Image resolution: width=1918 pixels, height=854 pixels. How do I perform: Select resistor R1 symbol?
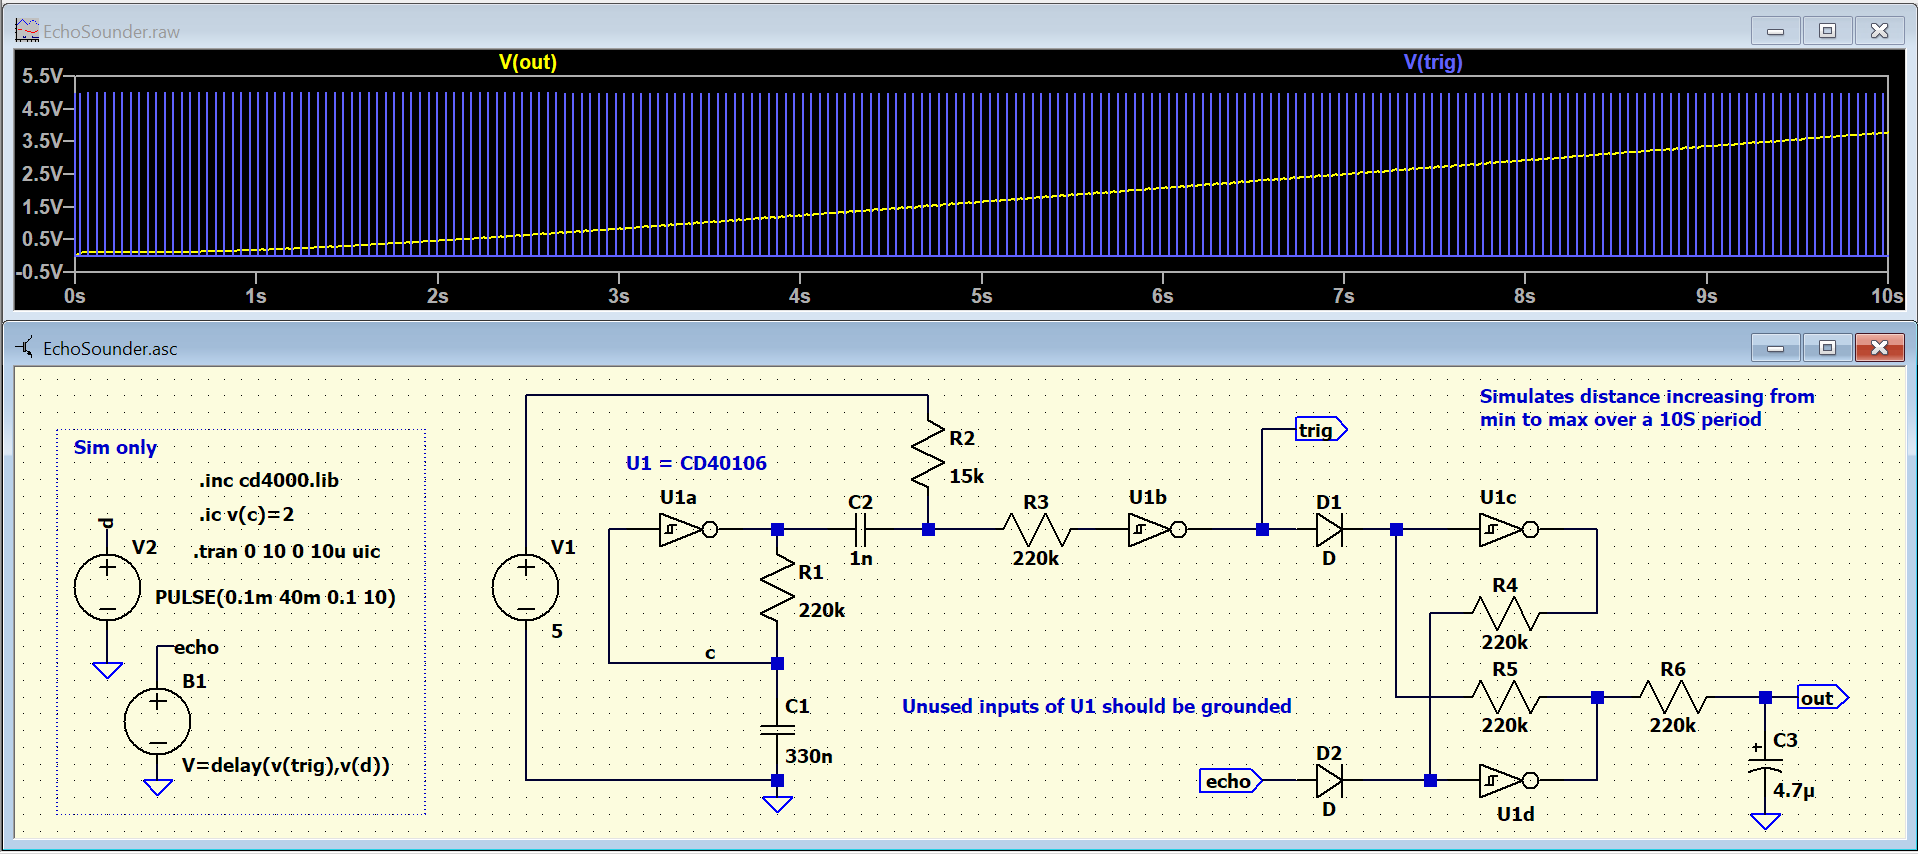777,590
